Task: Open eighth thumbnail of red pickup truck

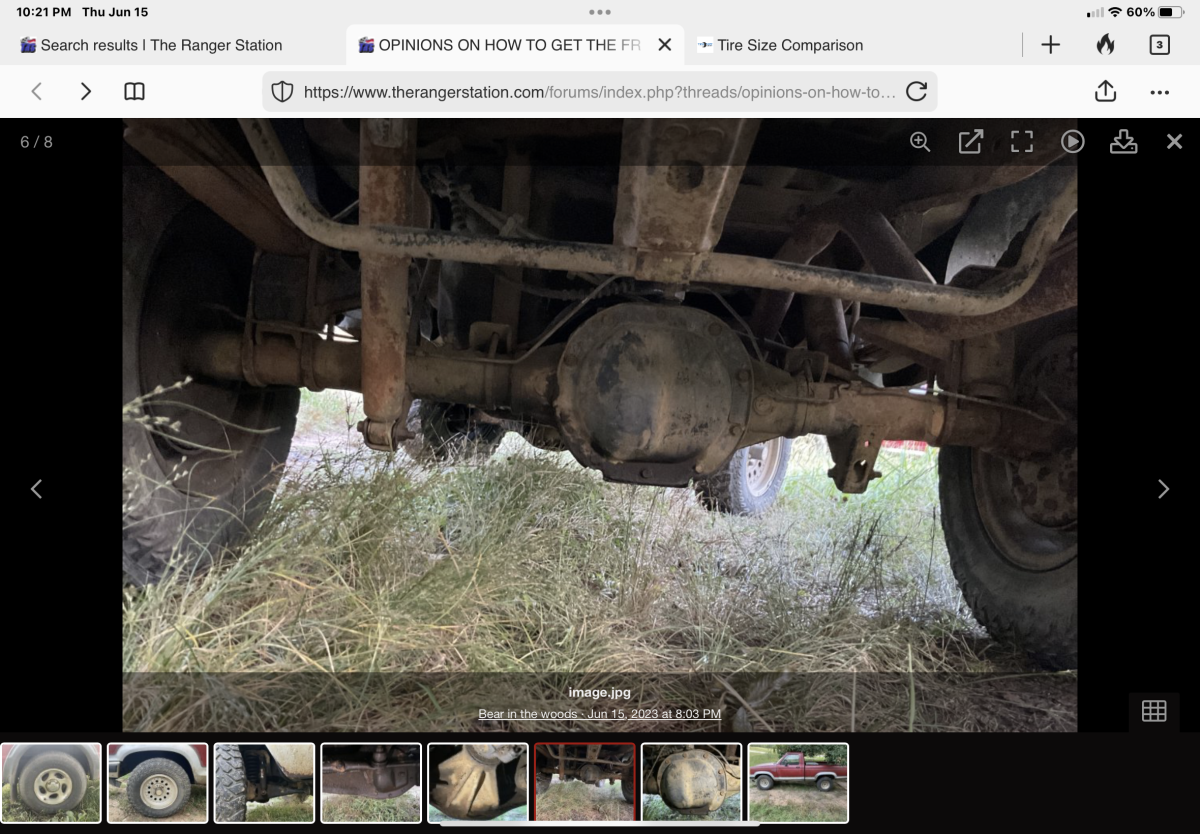Action: [x=798, y=783]
